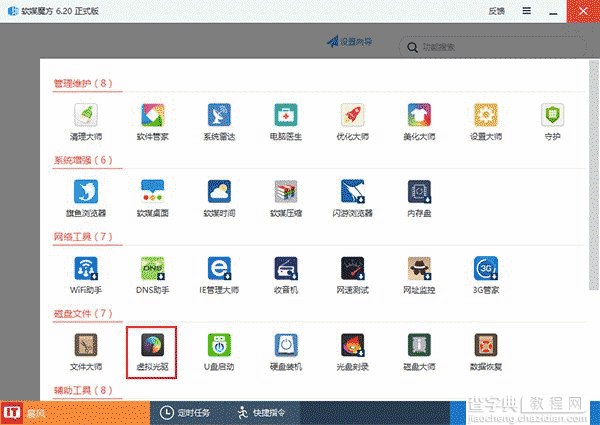Launch U盘启动 tool
This screenshot has height=425, width=600.
tap(219, 352)
